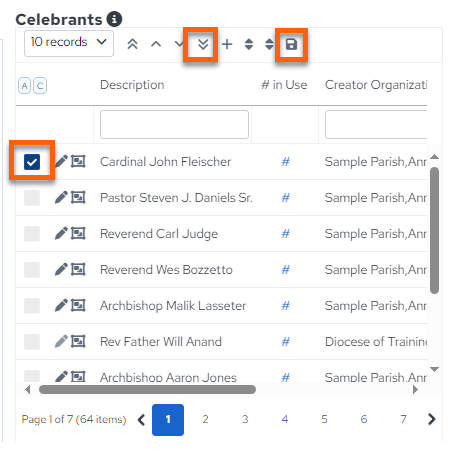Click the first sort arrows icon in toolbar

(x=249, y=44)
